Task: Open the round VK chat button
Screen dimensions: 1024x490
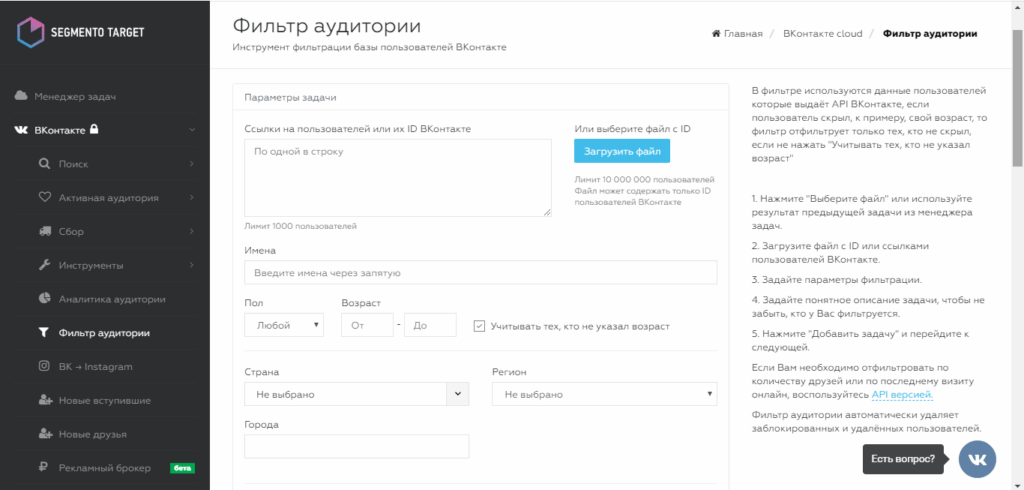Action: (977, 459)
